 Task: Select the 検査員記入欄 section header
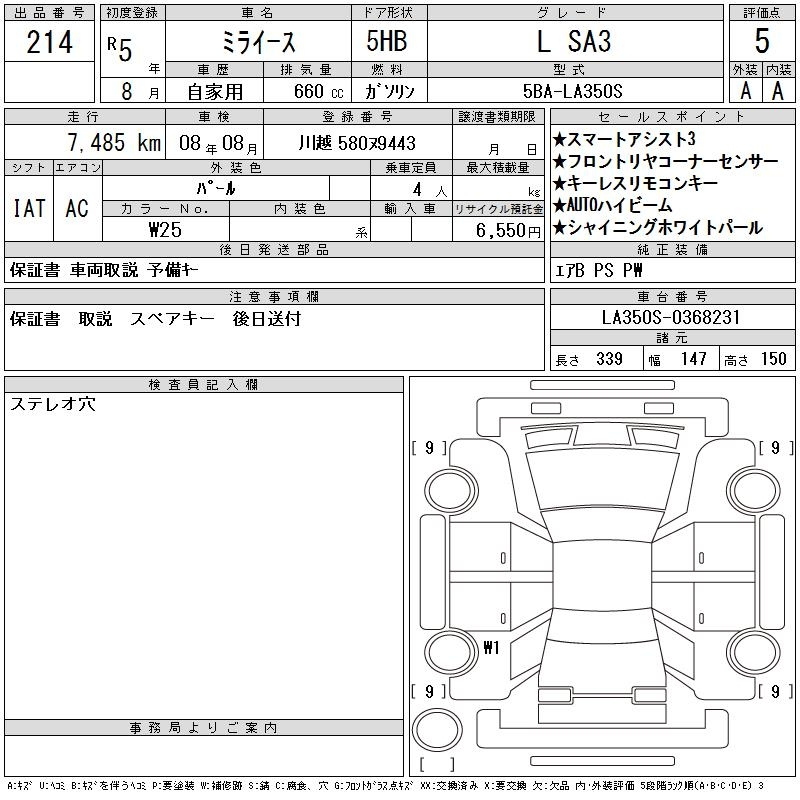203,384
